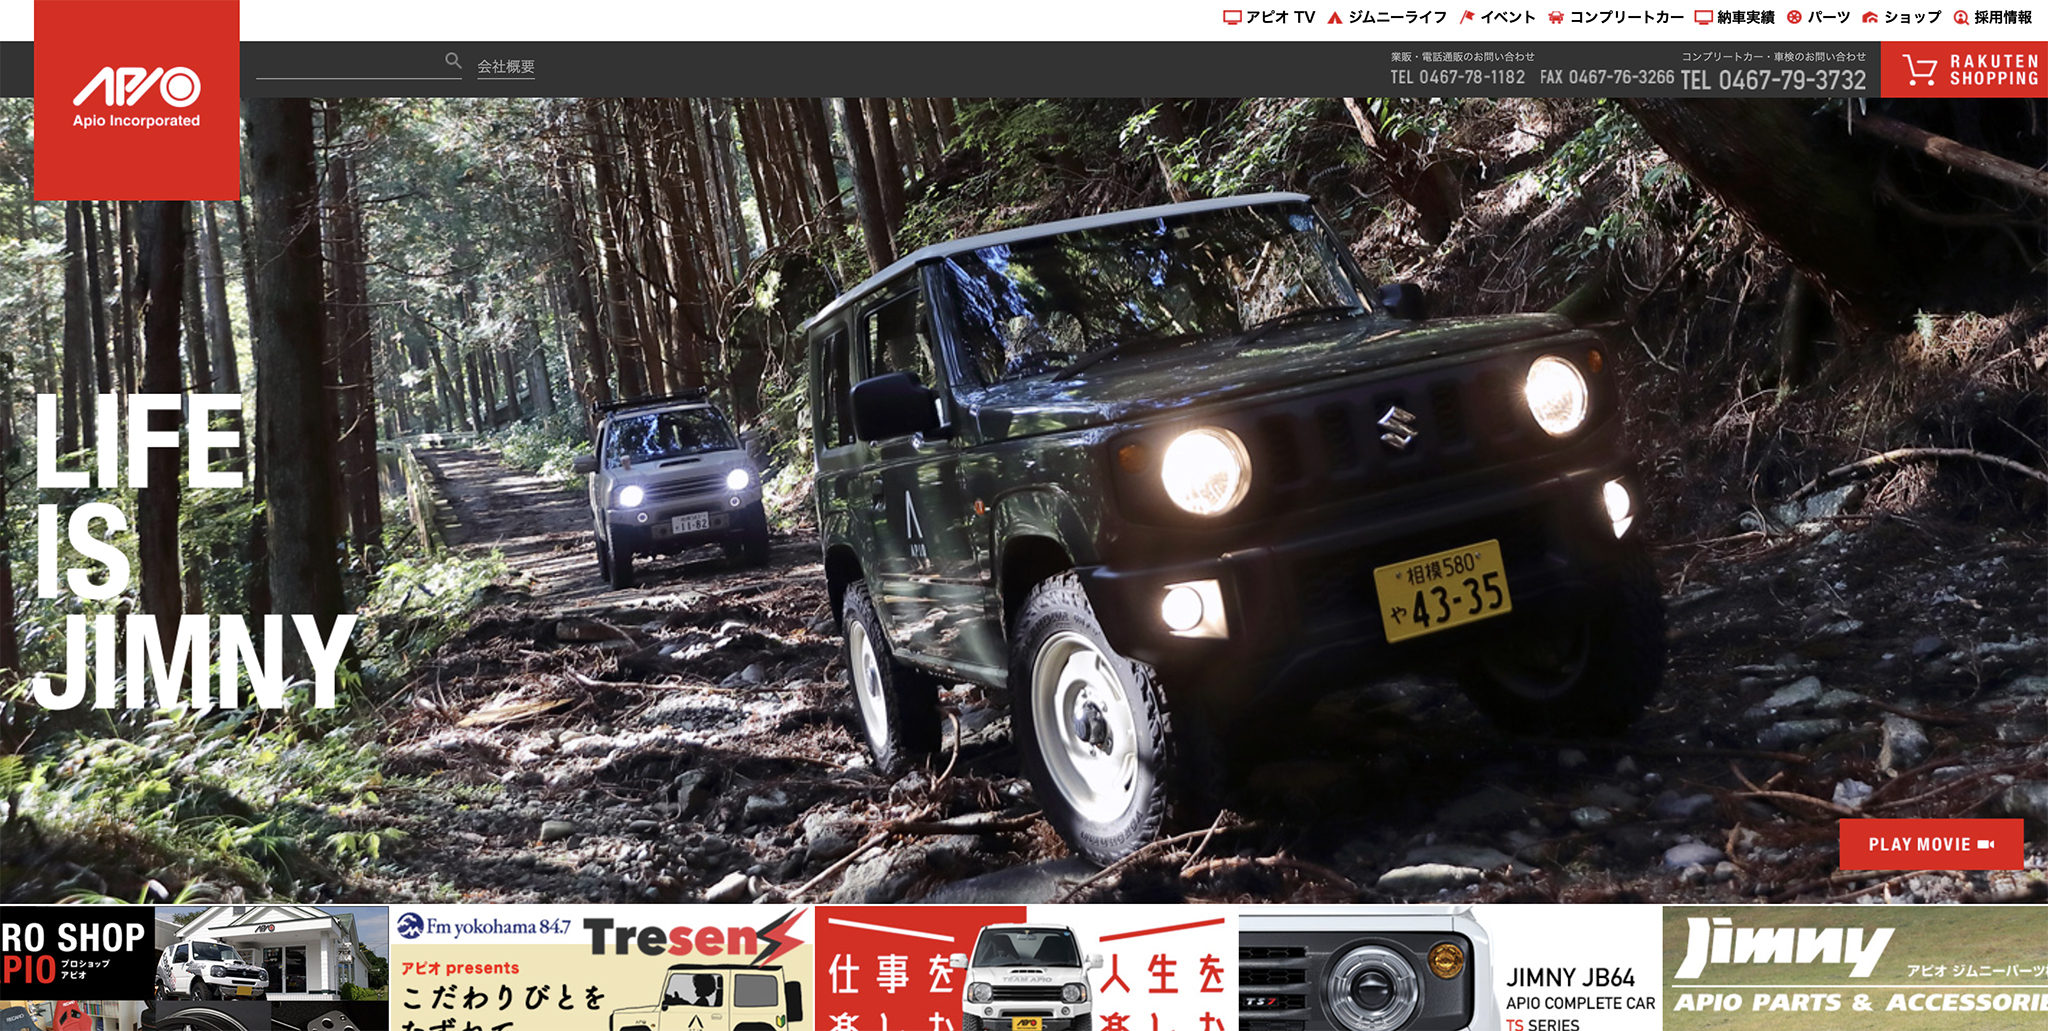
Task: Select the 納車実績 menu item
Action: (1735, 17)
